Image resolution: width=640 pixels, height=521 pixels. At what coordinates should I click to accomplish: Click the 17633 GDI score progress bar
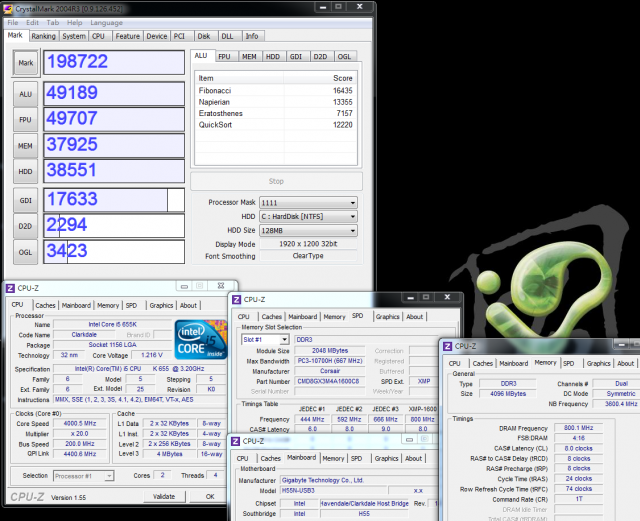(x=114, y=200)
